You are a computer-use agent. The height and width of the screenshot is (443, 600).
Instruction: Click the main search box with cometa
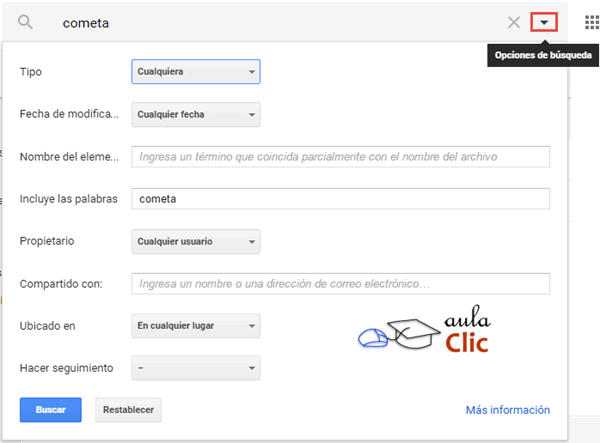(x=270, y=22)
